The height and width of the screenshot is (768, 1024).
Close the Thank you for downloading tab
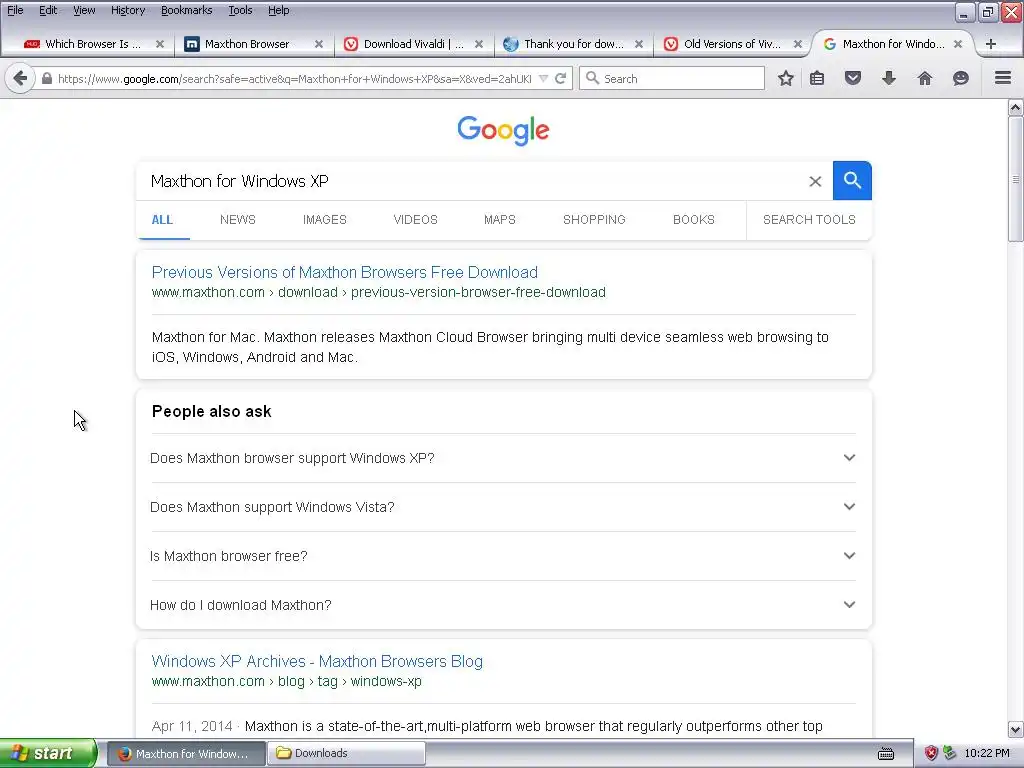pyautogui.click(x=639, y=44)
